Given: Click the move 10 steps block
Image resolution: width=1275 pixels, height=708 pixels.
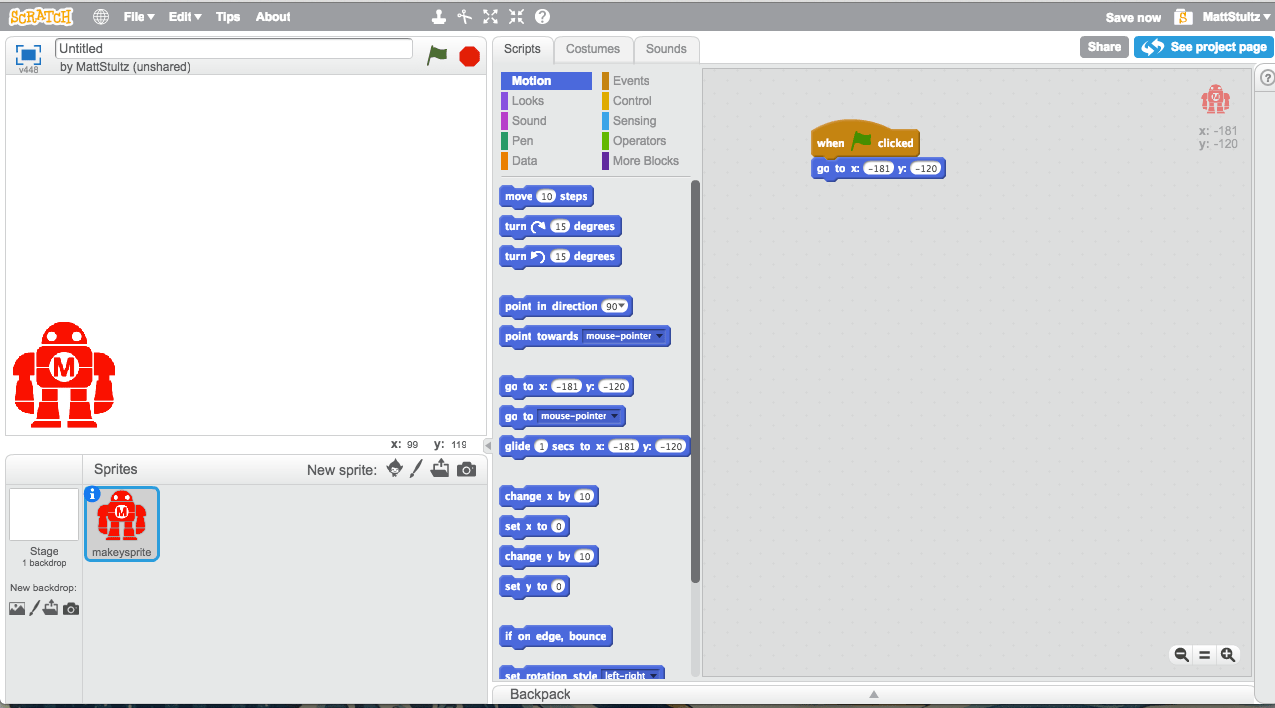Looking at the screenshot, I should [546, 196].
